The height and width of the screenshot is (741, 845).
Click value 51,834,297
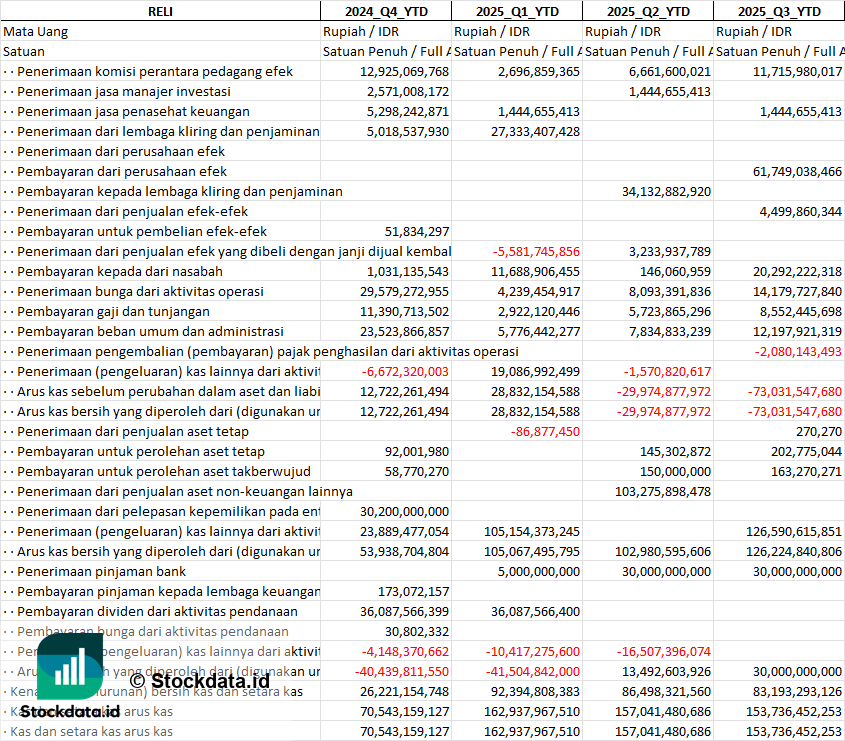click(x=417, y=231)
